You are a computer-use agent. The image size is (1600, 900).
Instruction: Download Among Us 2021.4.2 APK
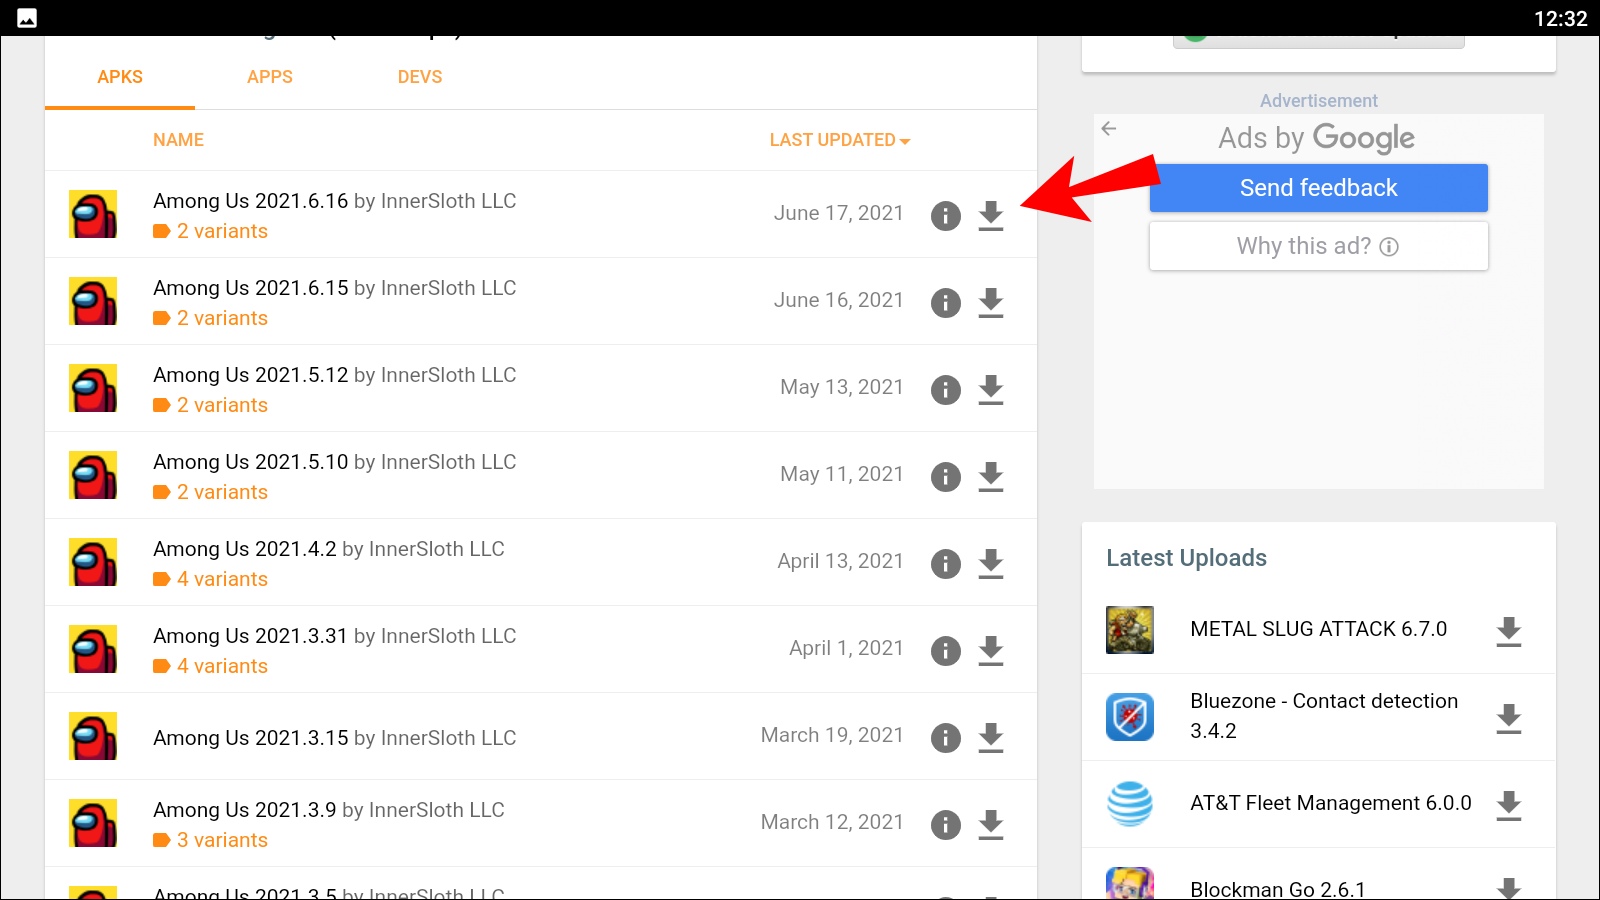coord(990,563)
